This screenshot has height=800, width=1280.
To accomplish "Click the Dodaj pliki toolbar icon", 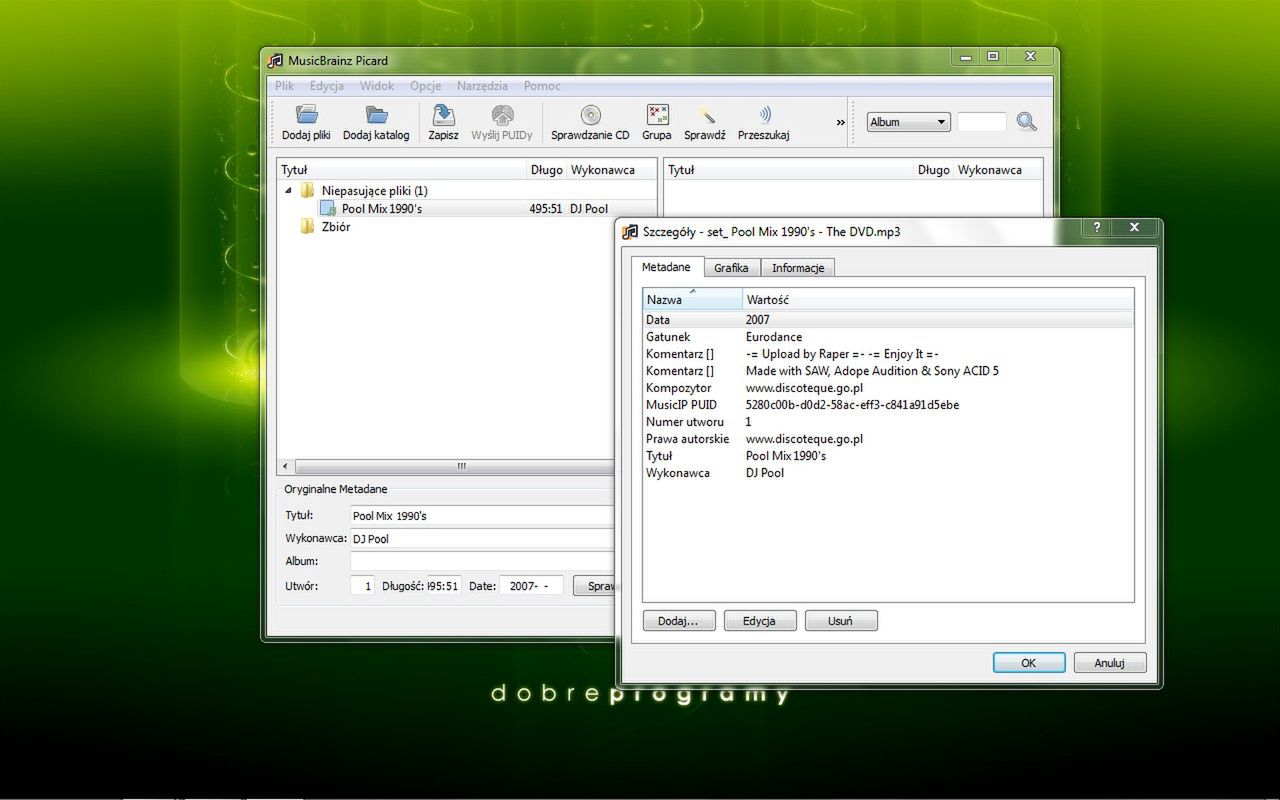I will [x=306, y=115].
